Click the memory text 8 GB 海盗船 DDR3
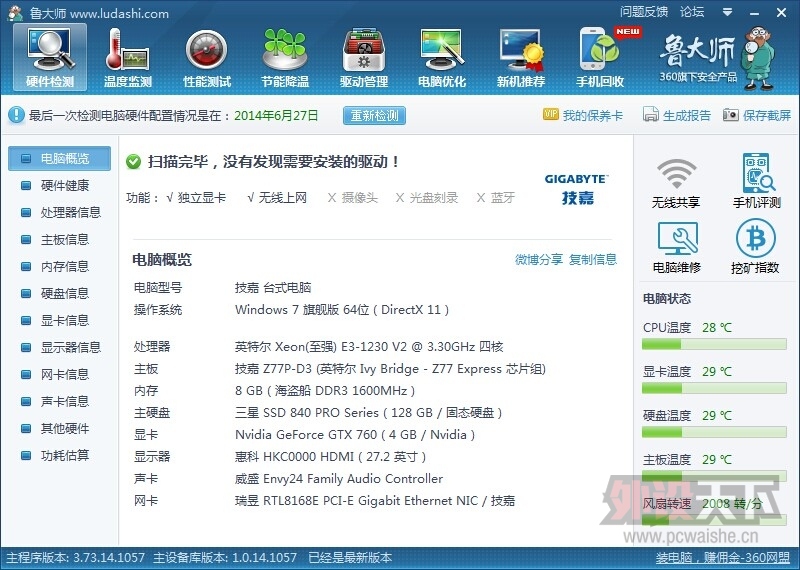 point(325,391)
